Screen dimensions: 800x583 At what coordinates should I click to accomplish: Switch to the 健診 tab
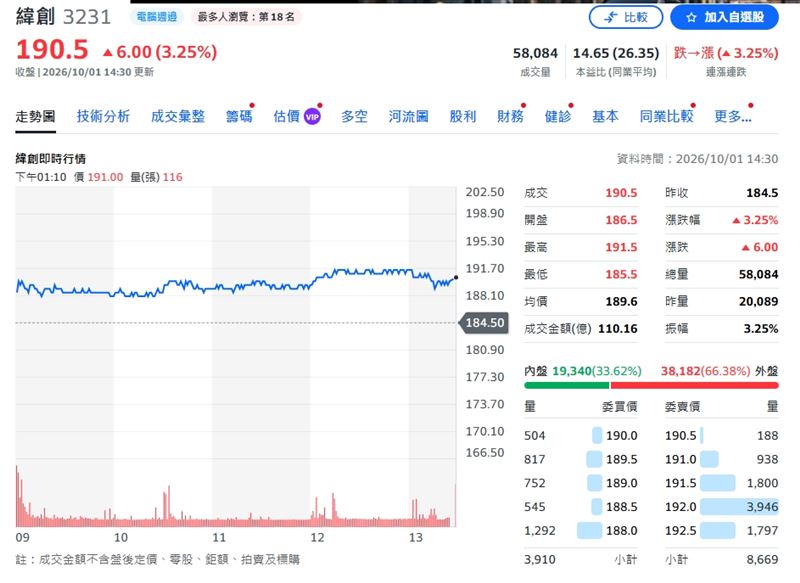[x=558, y=116]
